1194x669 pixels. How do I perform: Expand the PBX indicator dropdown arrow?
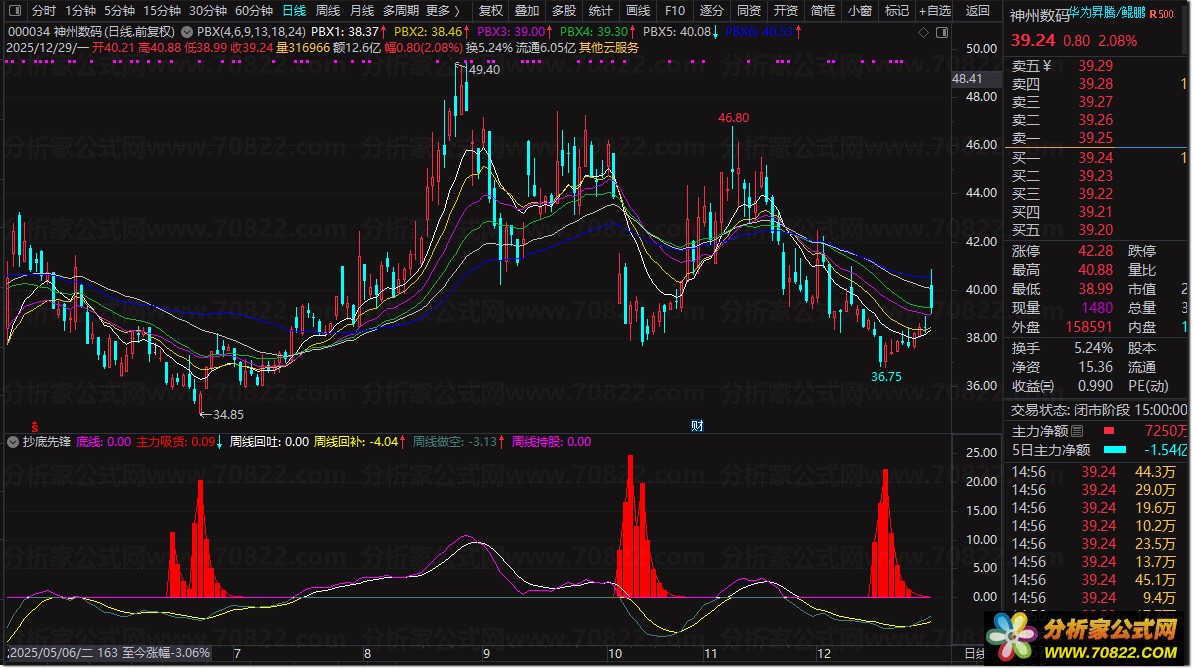(189, 32)
